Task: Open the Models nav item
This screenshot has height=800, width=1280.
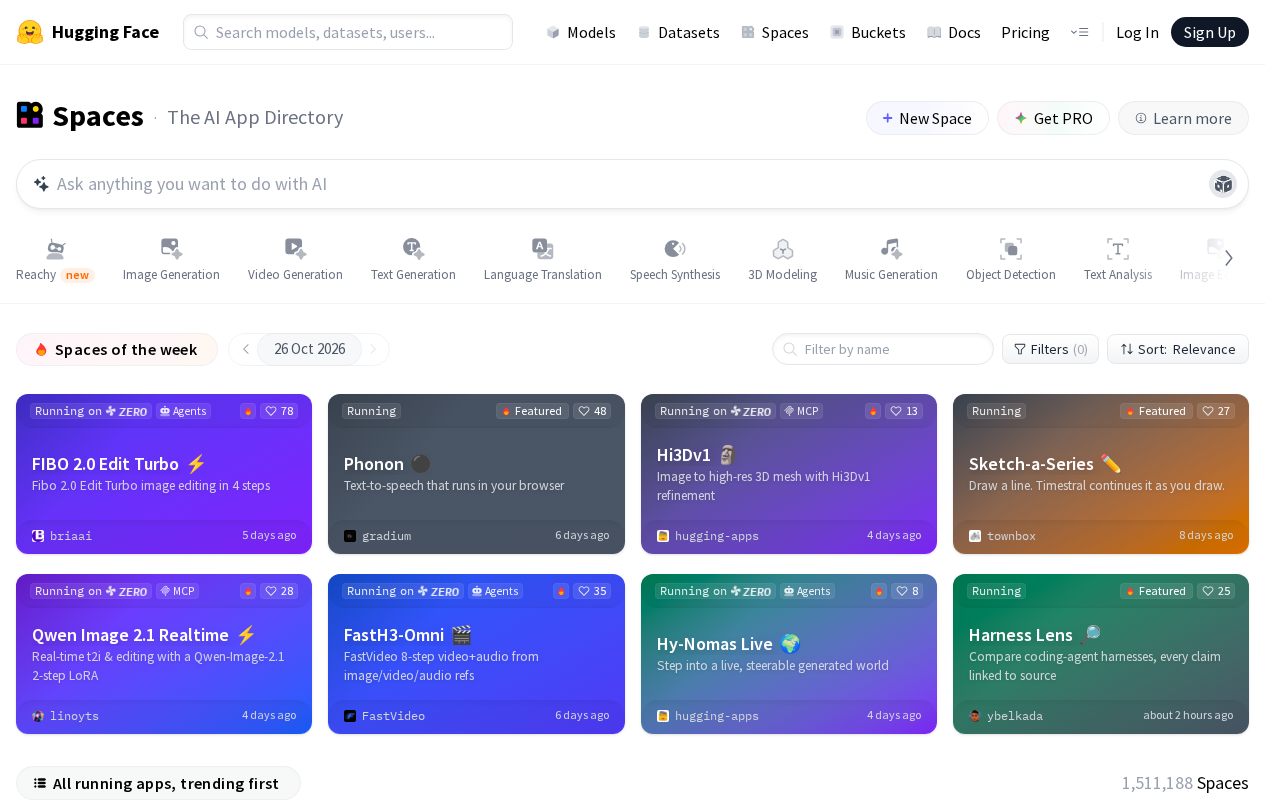Action: pyautogui.click(x=580, y=32)
